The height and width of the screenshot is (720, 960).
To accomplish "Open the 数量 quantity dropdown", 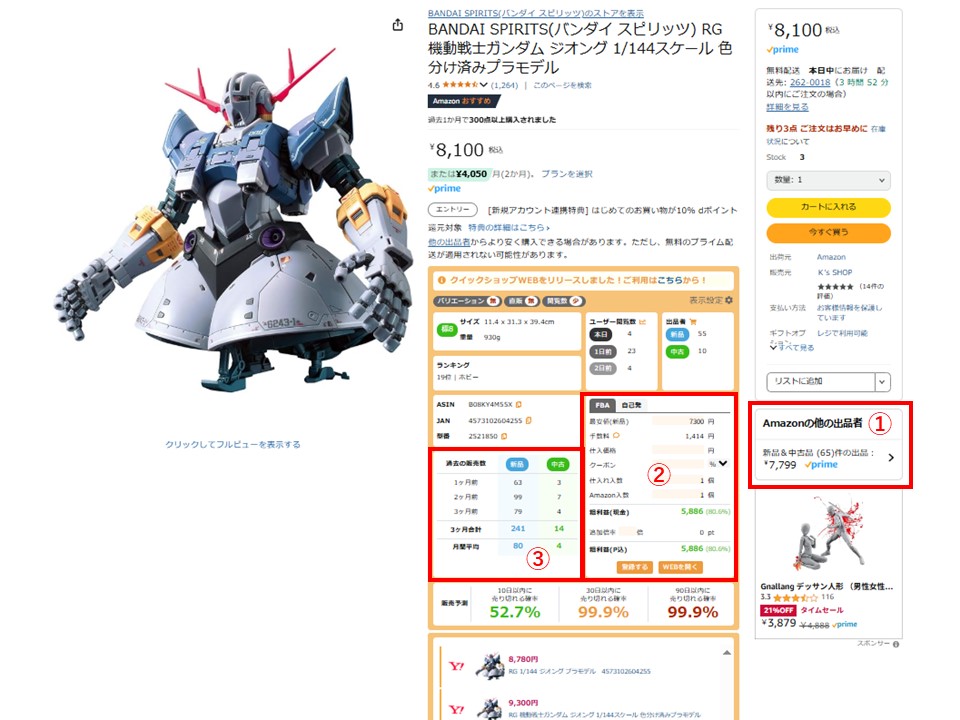I will click(828, 180).
